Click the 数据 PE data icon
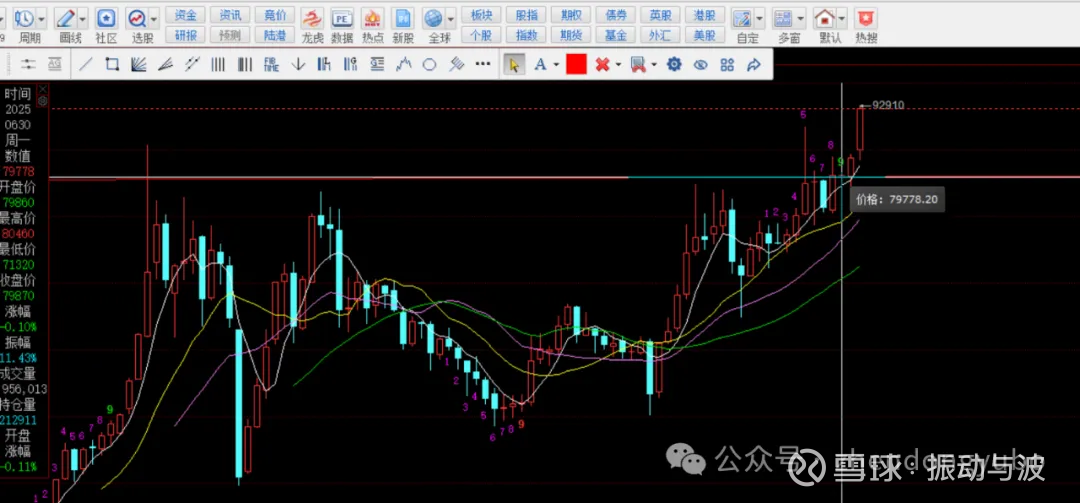The width and height of the screenshot is (1080, 503). click(x=342, y=24)
